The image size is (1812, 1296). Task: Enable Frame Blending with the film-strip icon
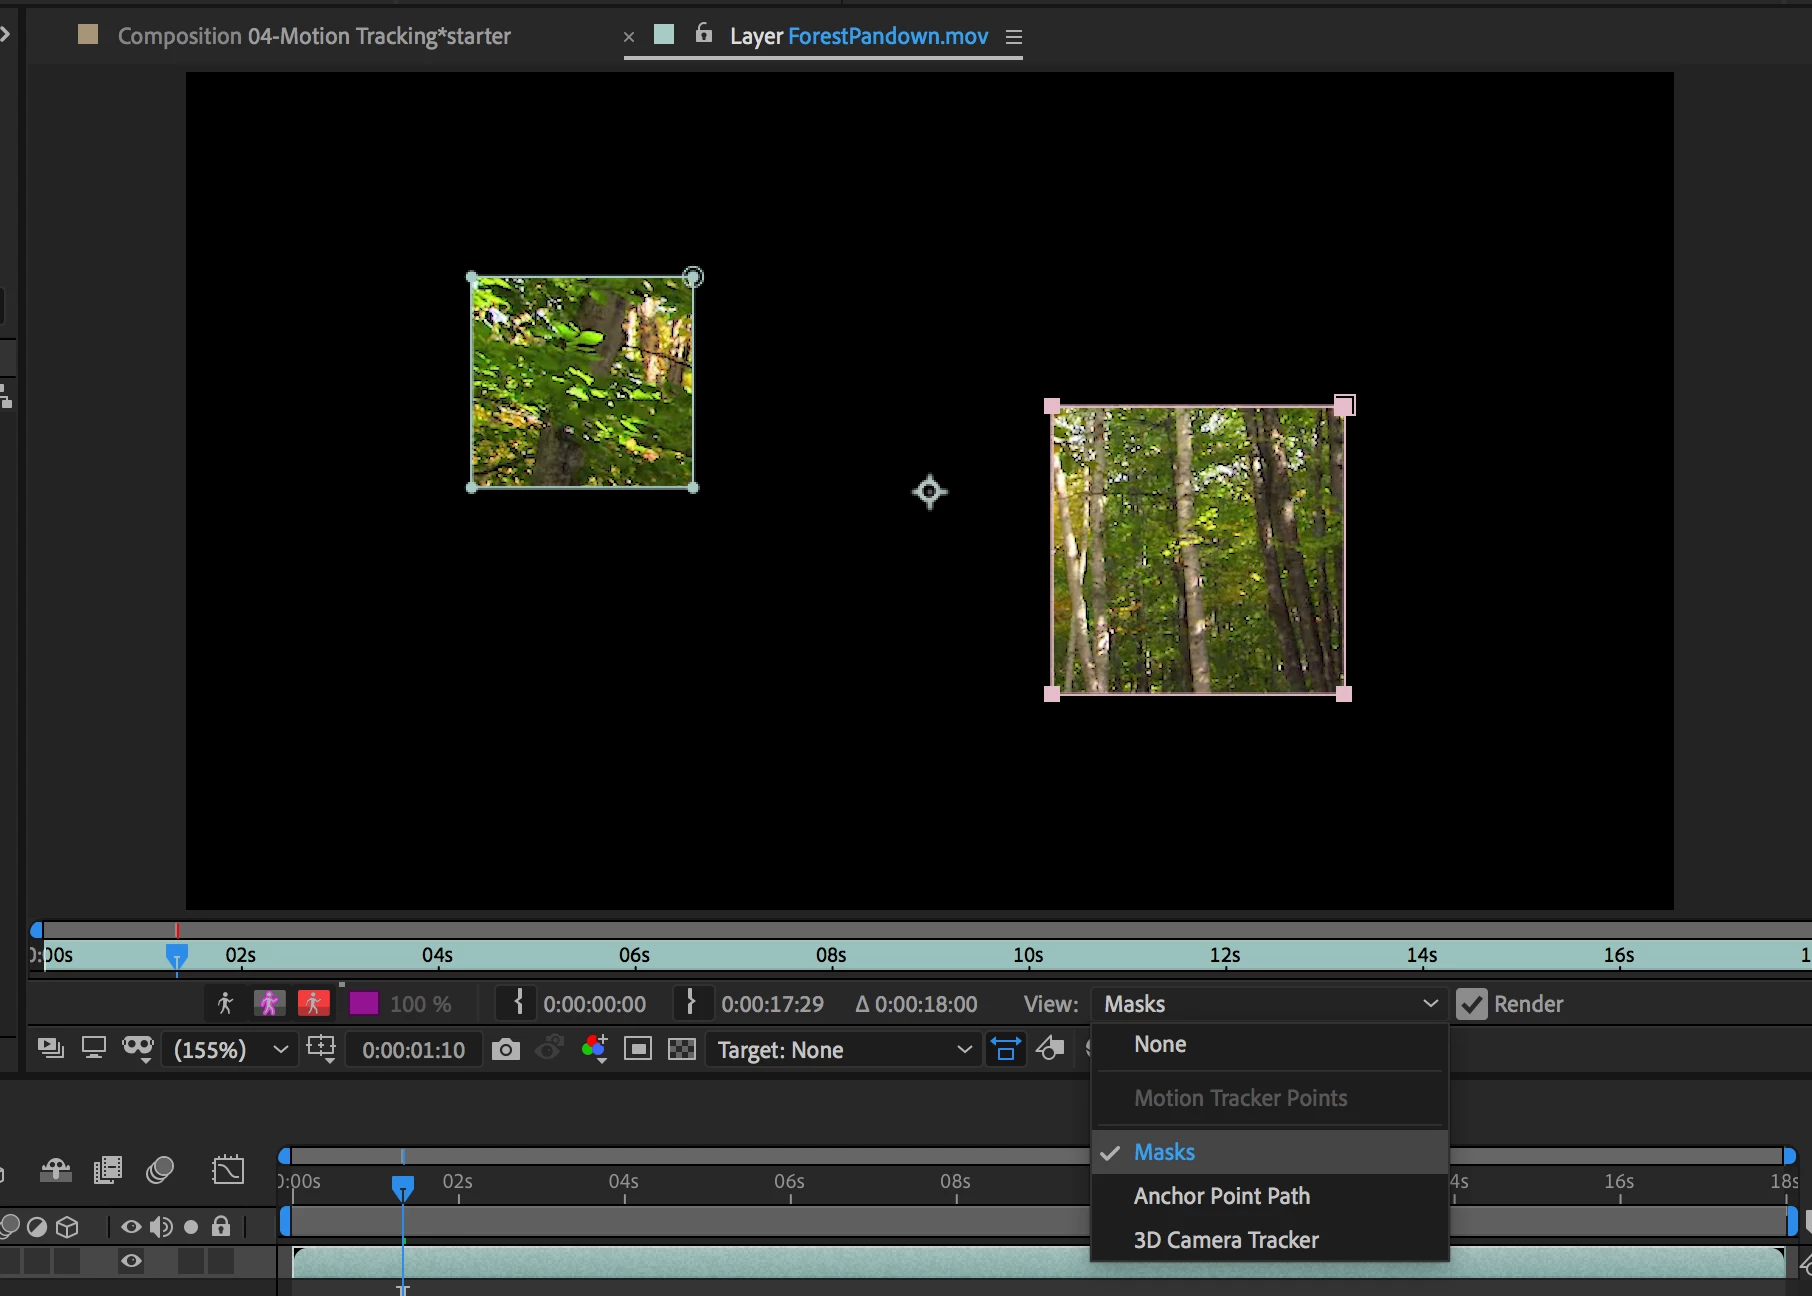pos(108,1169)
